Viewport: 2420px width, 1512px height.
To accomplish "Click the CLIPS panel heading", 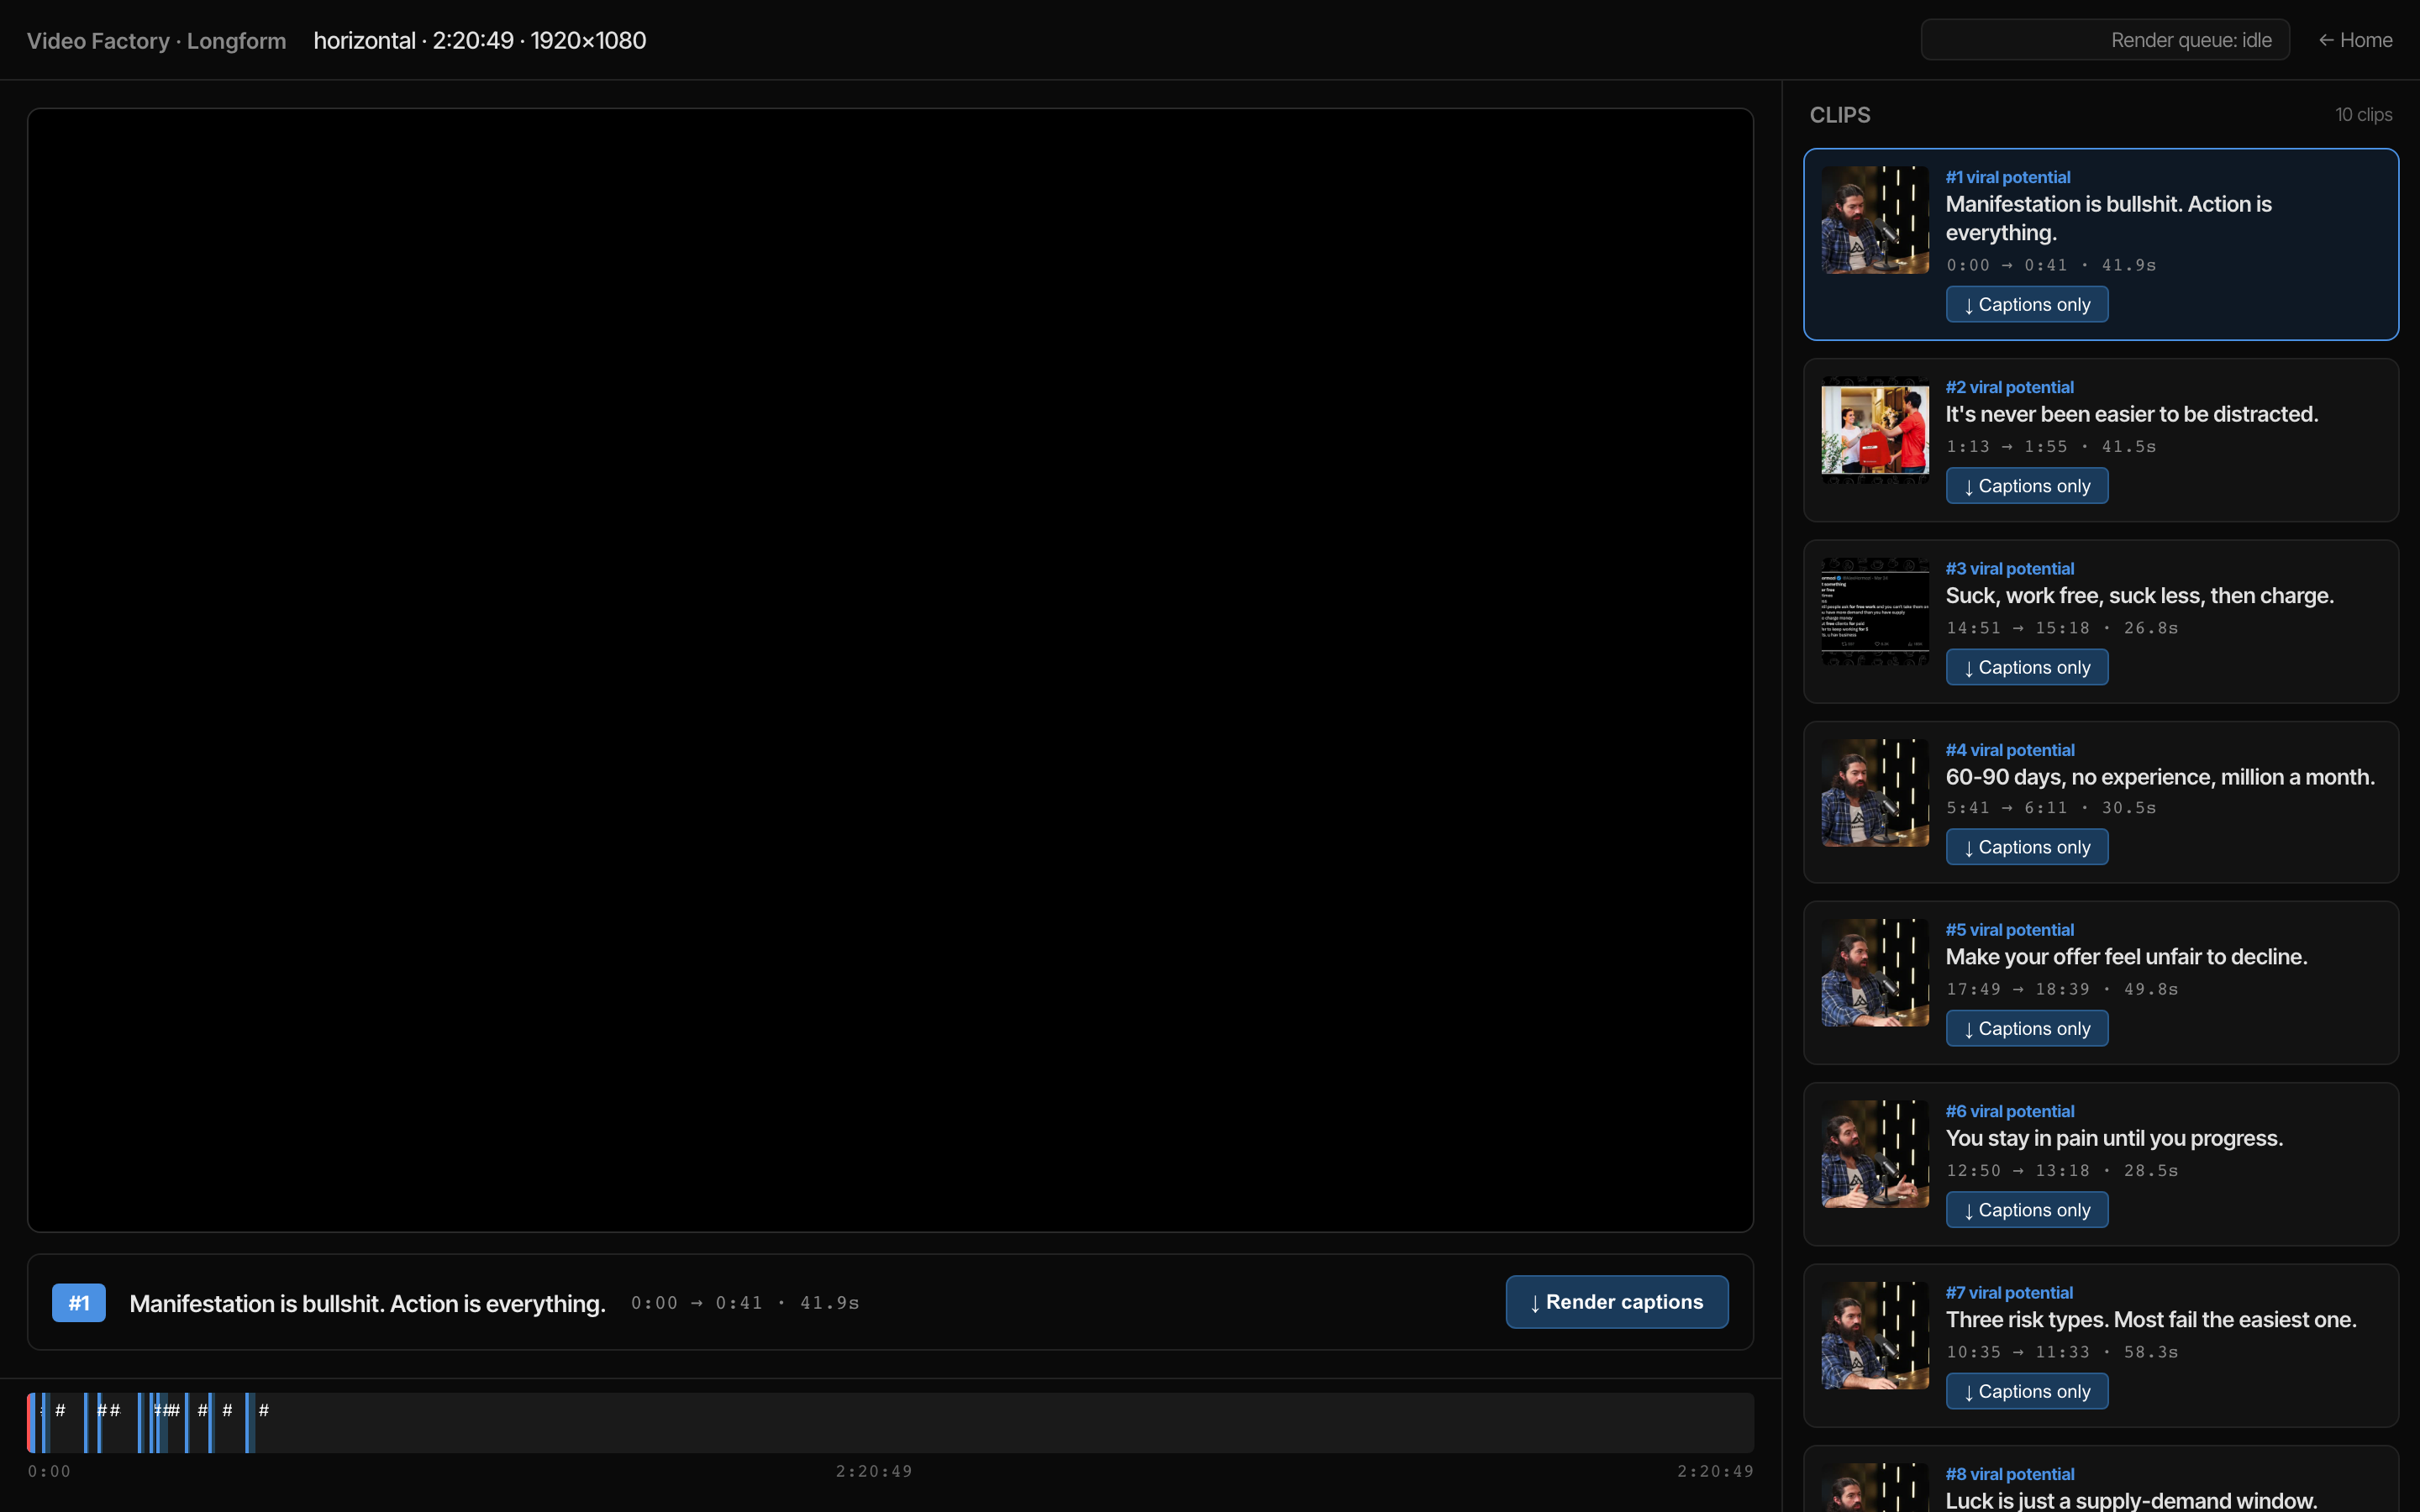I will click(x=1840, y=115).
